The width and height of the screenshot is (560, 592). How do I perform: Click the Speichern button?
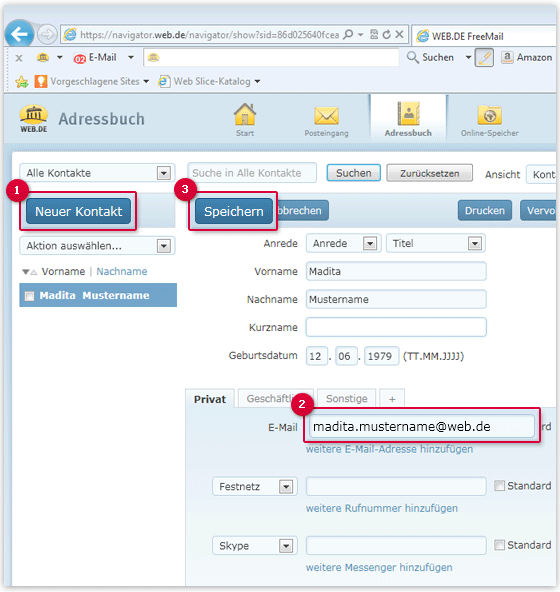[x=234, y=211]
